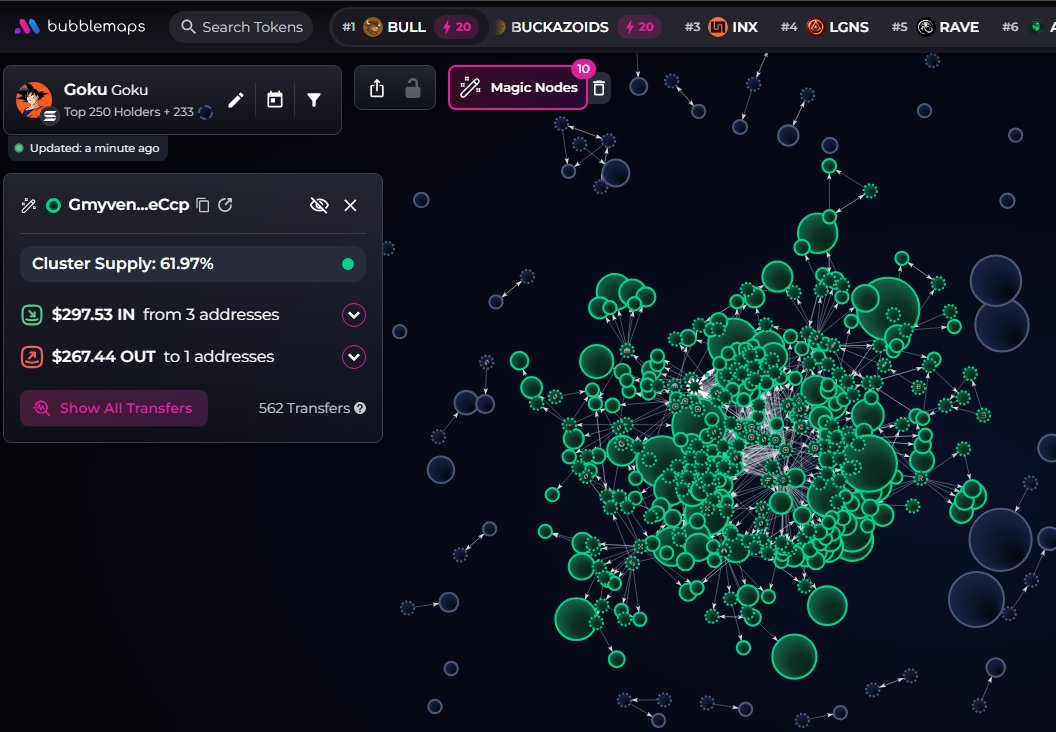Screen dimensions: 1056x732
Task: Click the share export icon
Action: click(377, 89)
